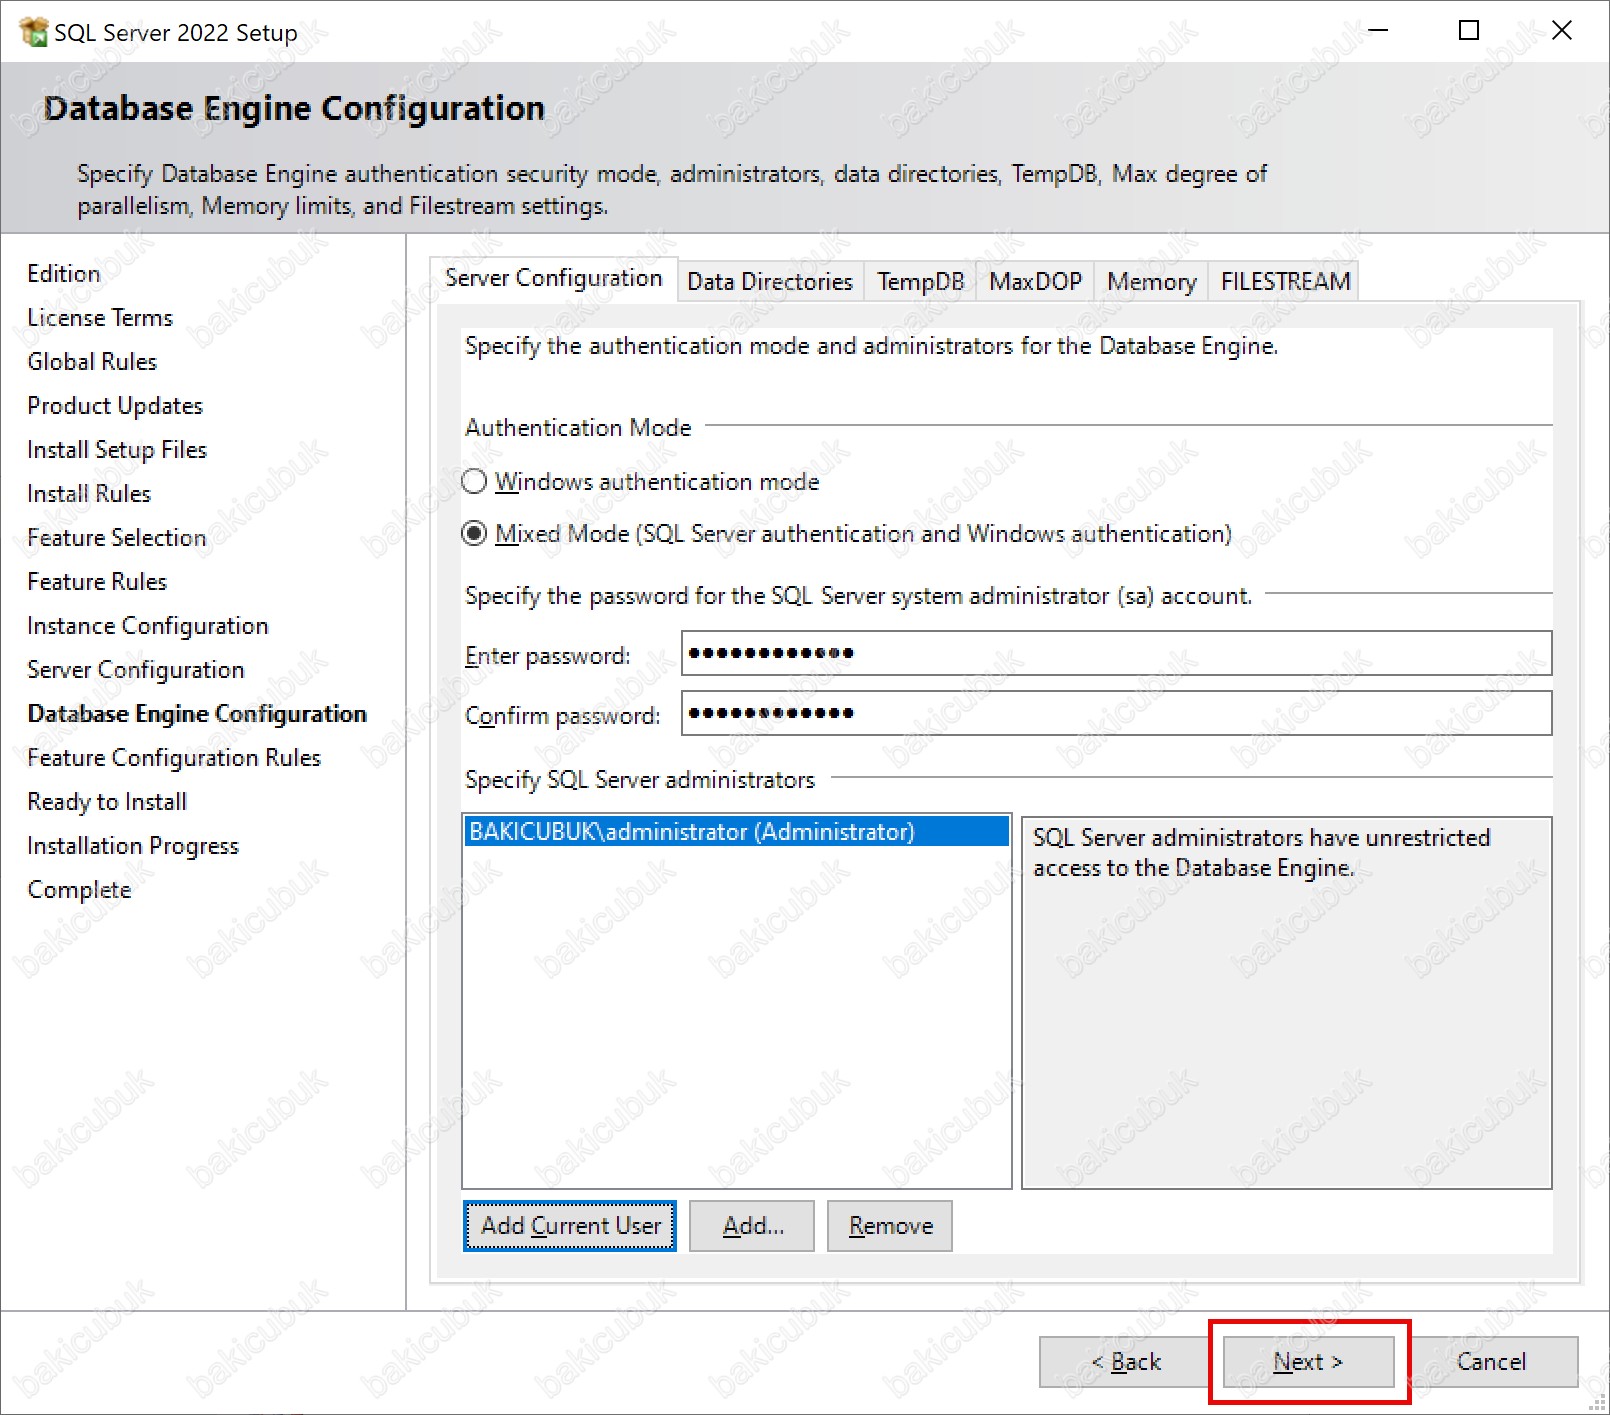Click the Remove button
Screen dimensions: 1610x1415
point(890,1226)
